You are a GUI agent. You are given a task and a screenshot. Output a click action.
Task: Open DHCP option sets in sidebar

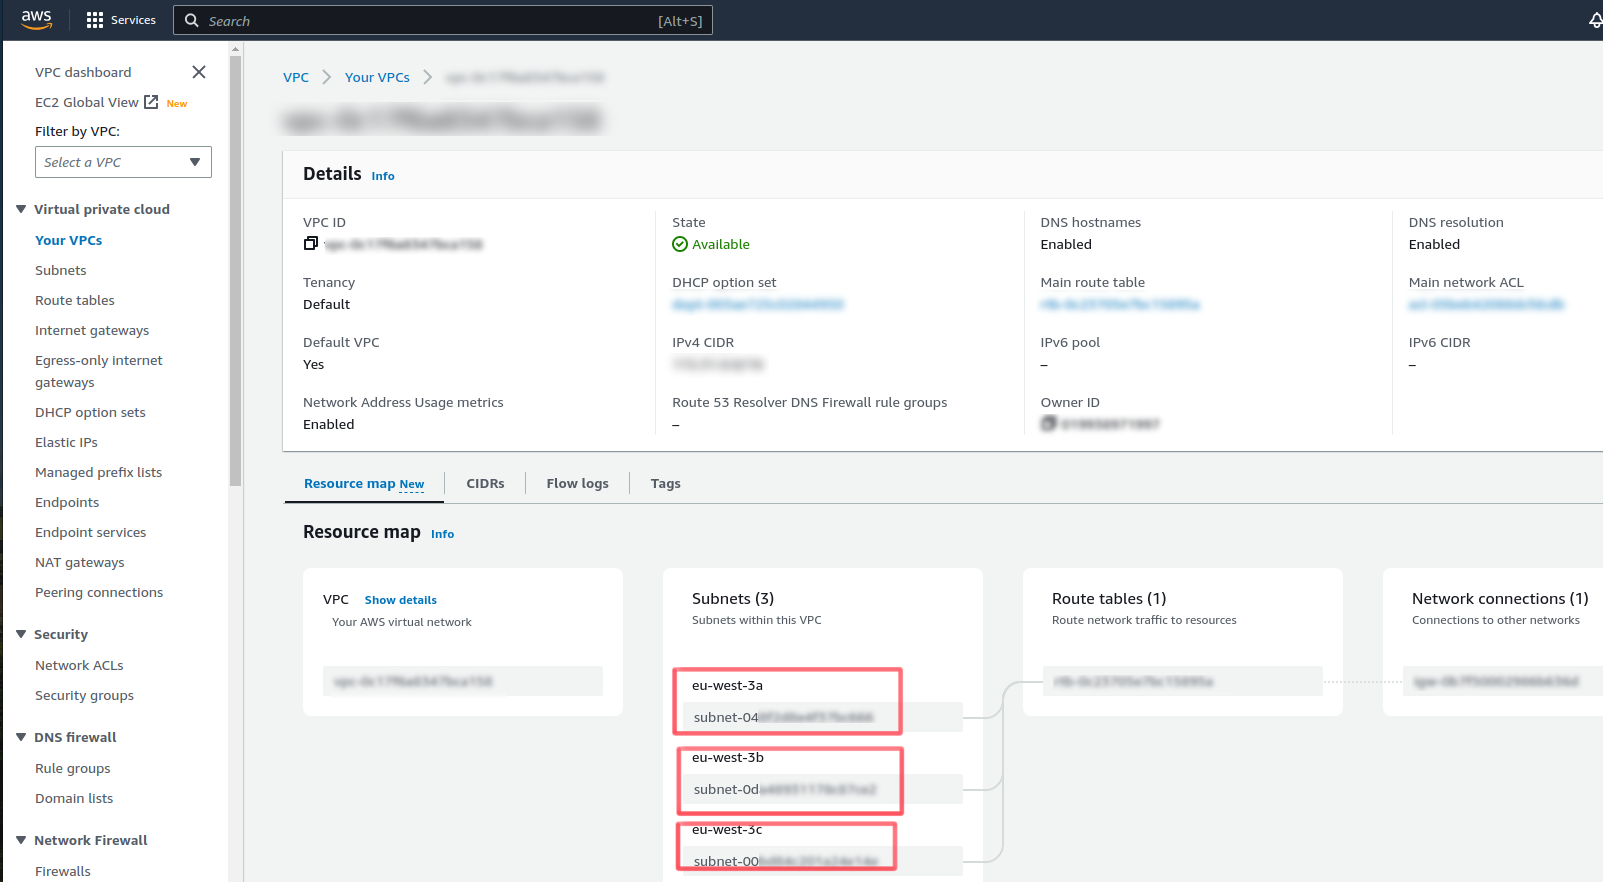90,412
